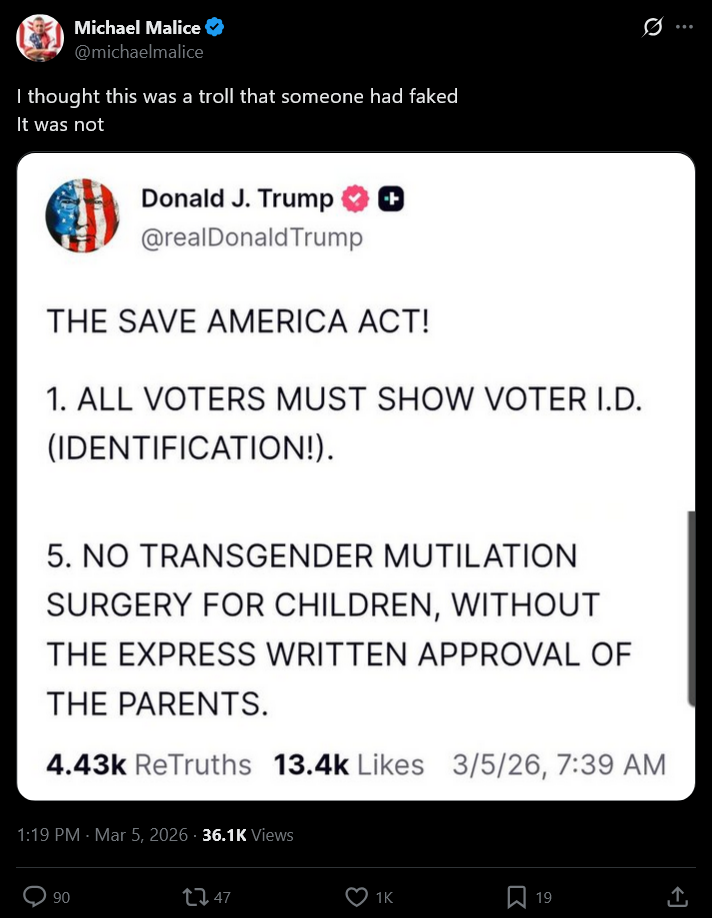712x918 pixels.
Task: Click the black plus badge next to Trump's name
Action: [391, 199]
